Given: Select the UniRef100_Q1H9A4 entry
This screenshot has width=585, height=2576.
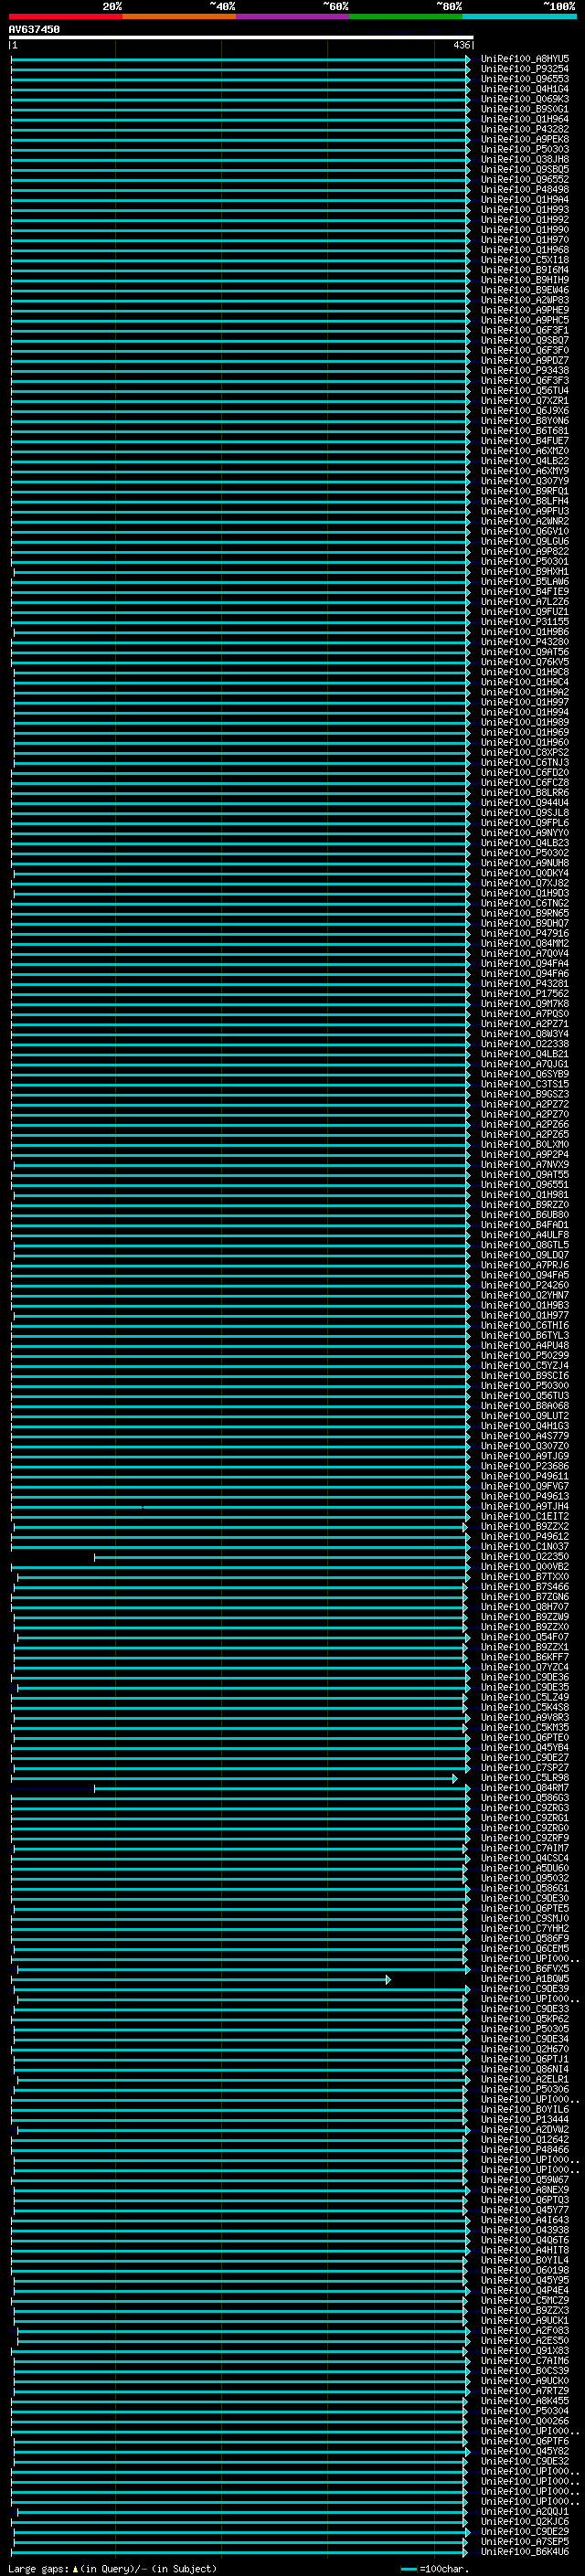Looking at the screenshot, I should coord(525,199).
